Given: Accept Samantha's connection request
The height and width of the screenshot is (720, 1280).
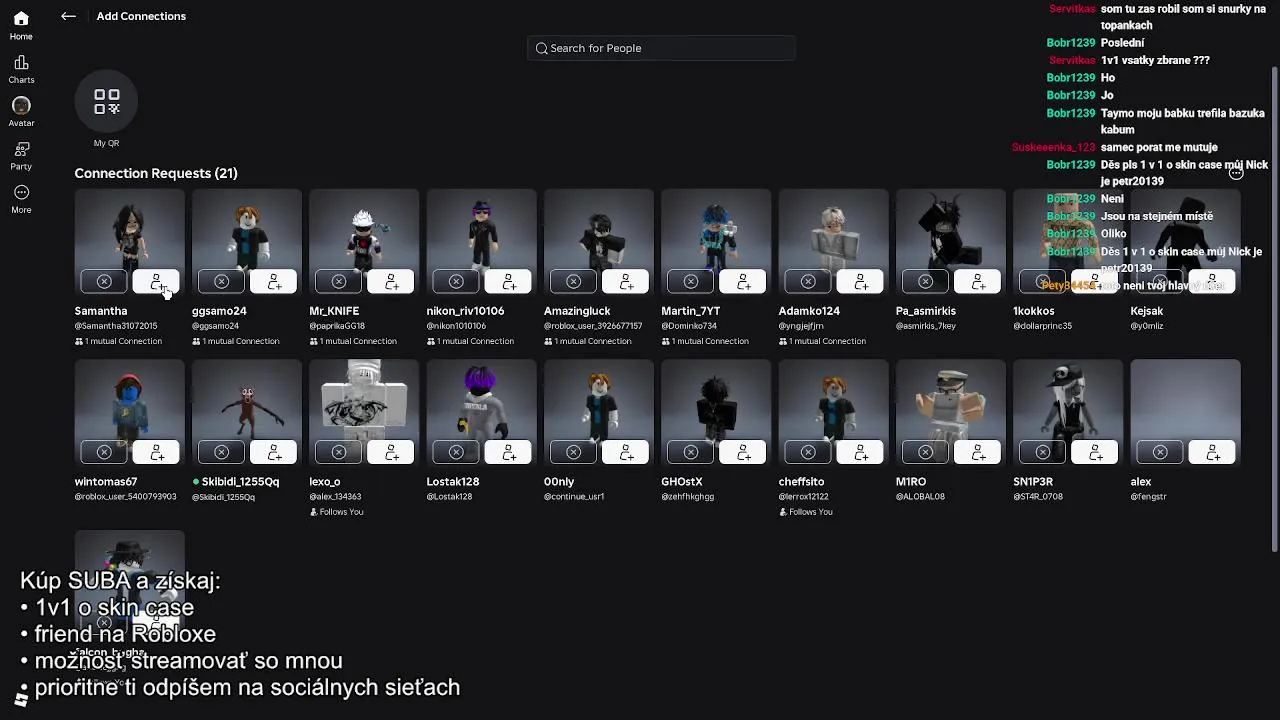Looking at the screenshot, I should coord(157,282).
